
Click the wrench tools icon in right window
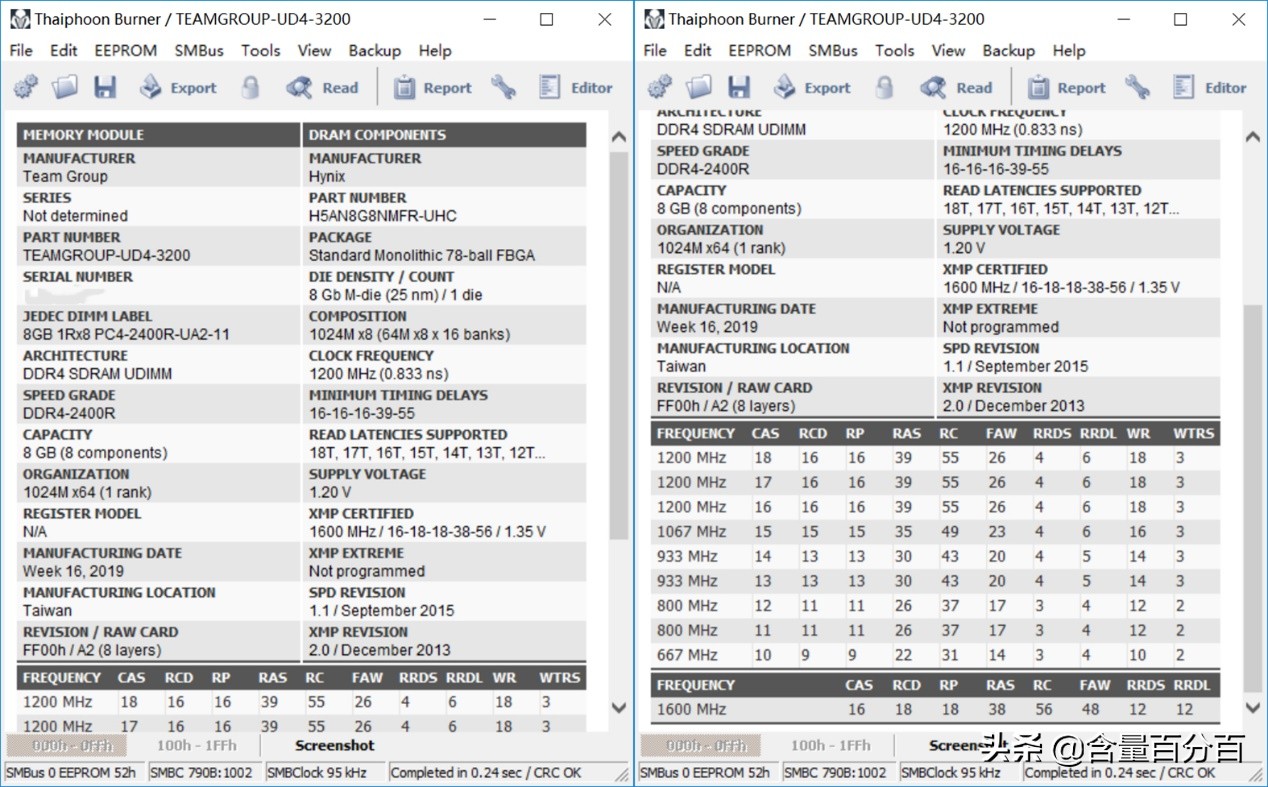point(1137,88)
